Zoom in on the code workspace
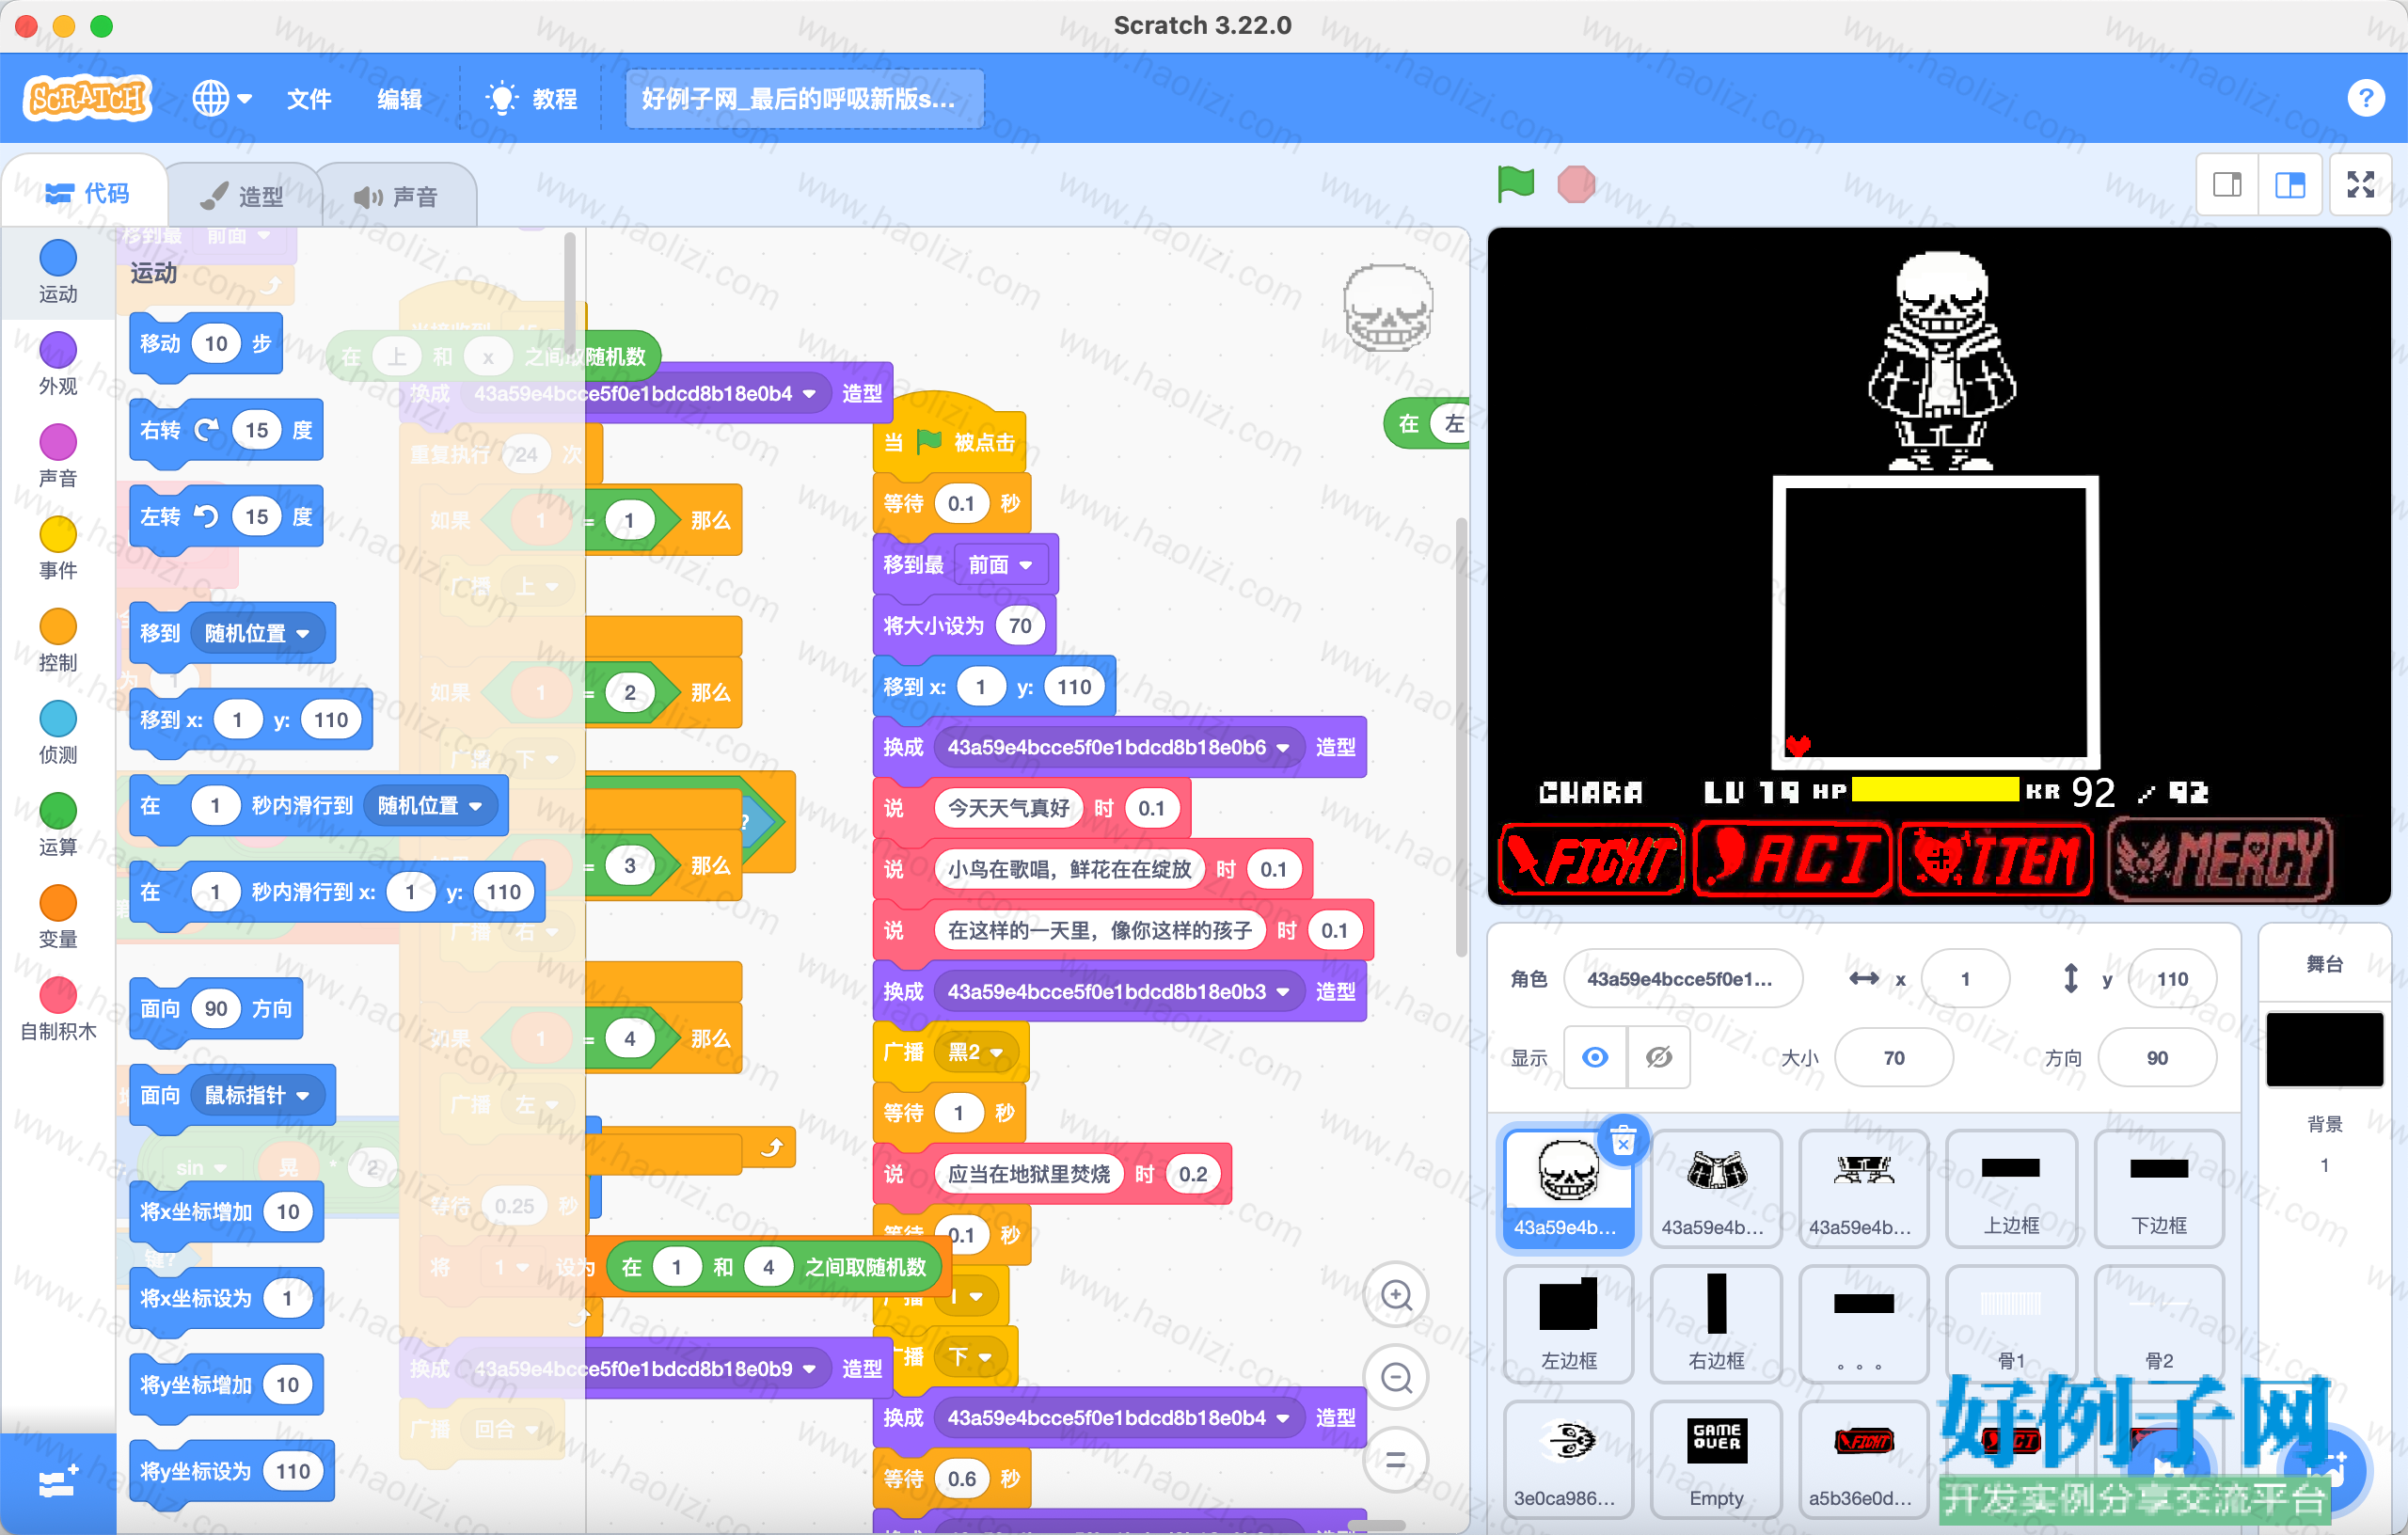Image resolution: width=2408 pixels, height=1535 pixels. click(1396, 1295)
